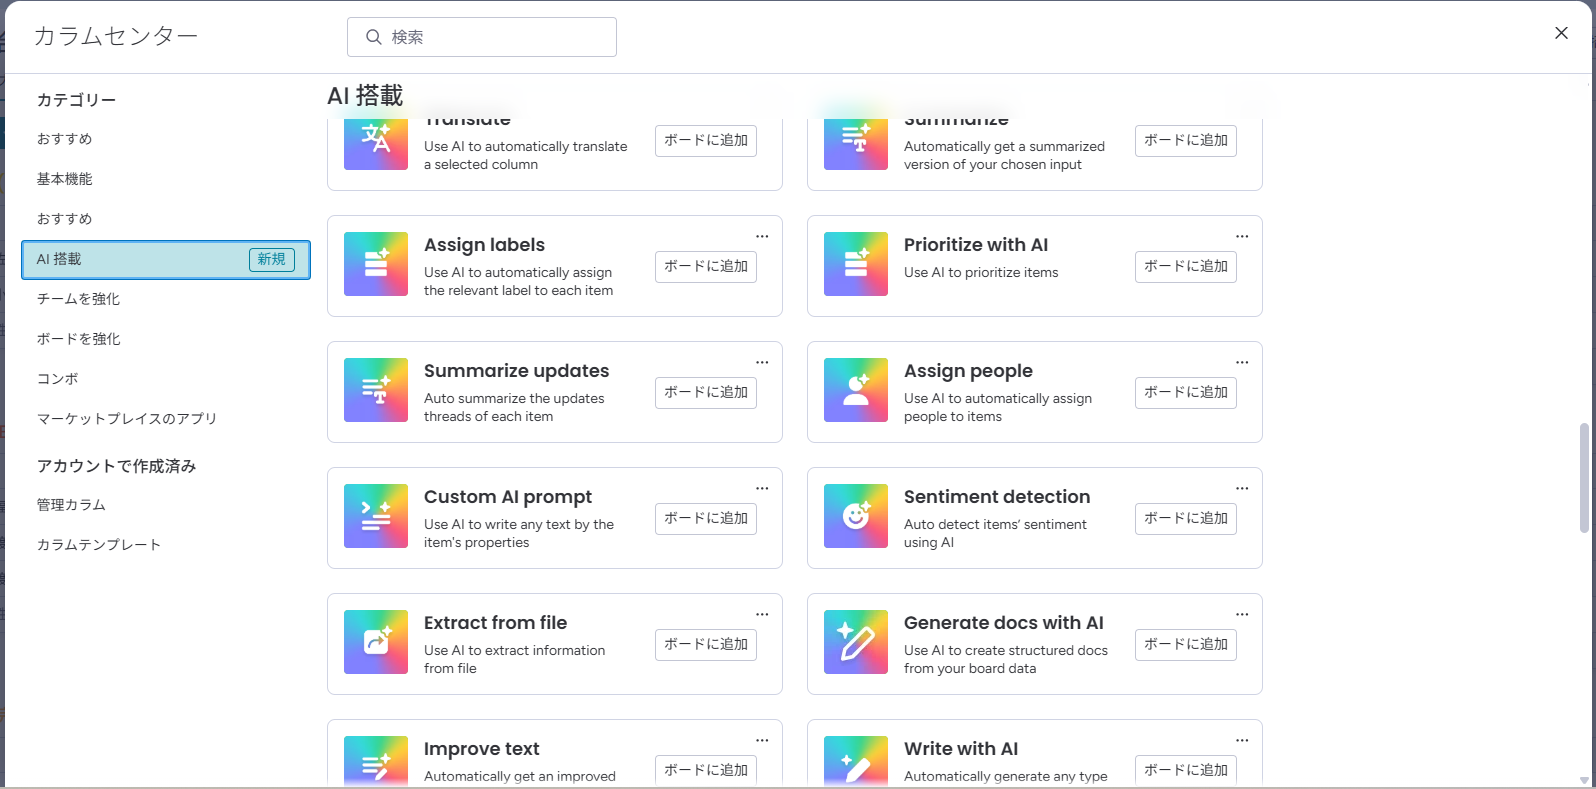Add Summarize updates column to board
This screenshot has height=789, width=1596.
(706, 393)
